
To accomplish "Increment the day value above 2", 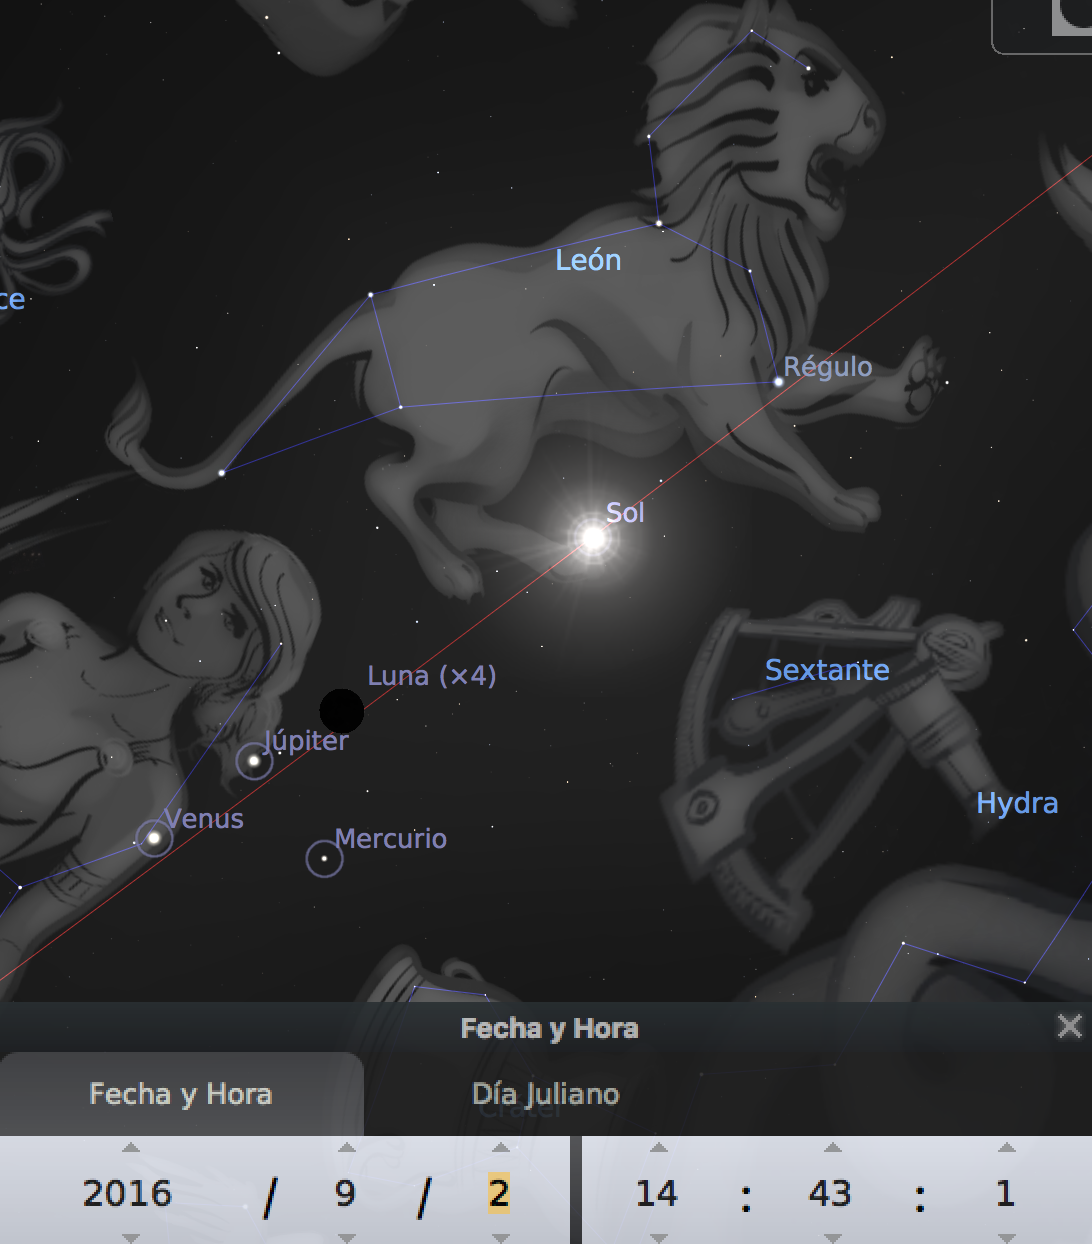I will point(501,1148).
